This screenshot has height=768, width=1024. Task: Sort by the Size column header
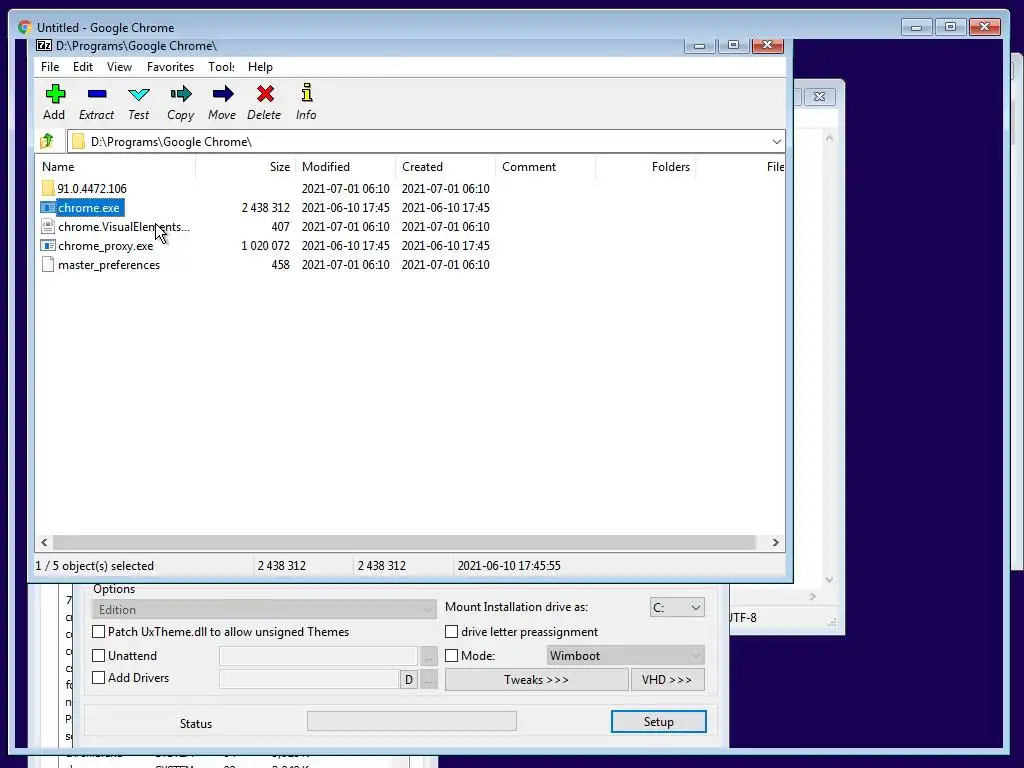click(246, 167)
